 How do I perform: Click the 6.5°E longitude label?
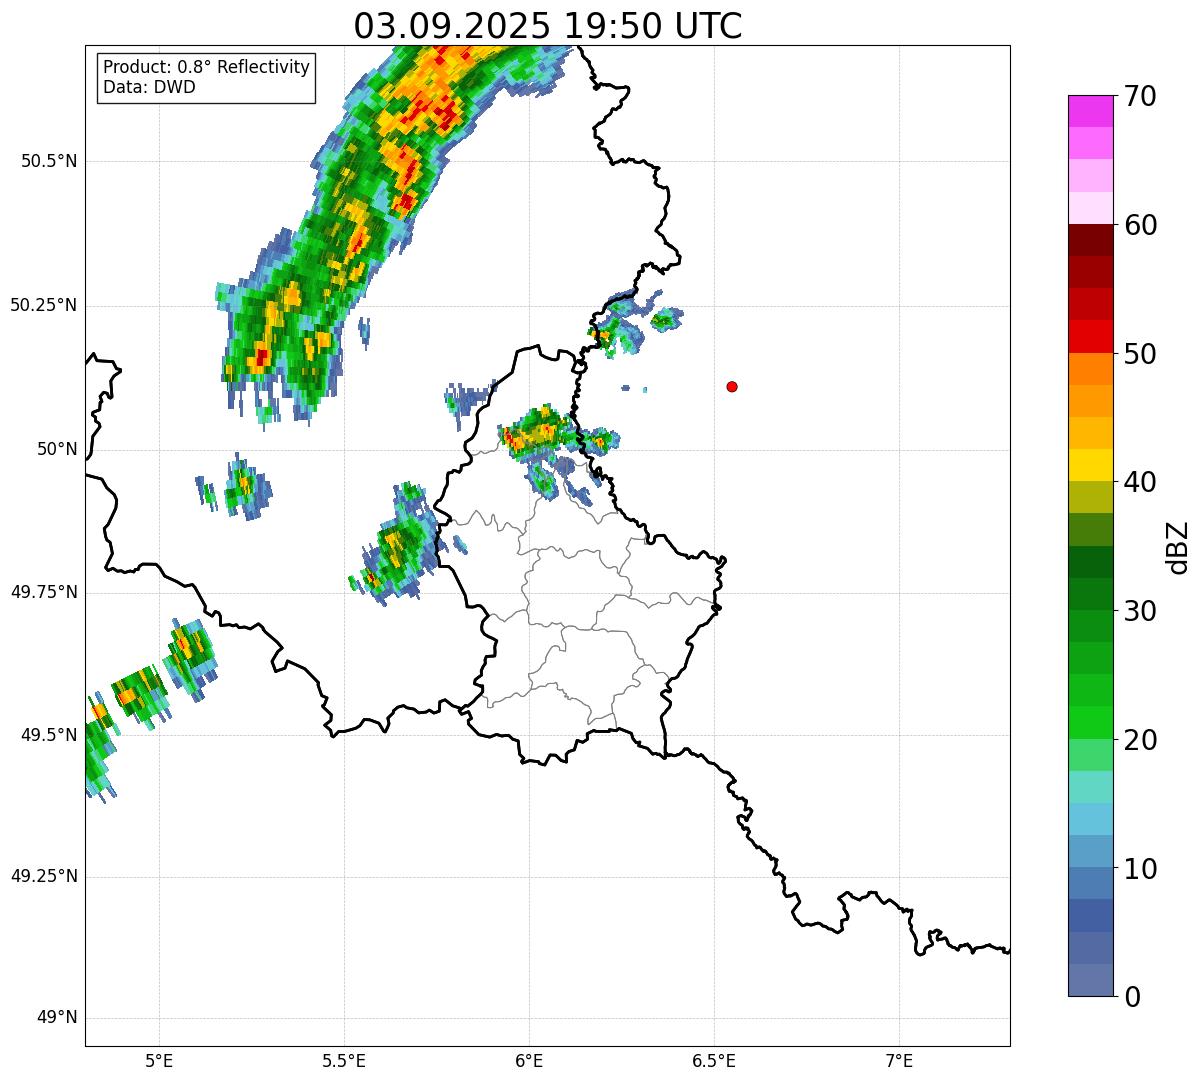point(714,1061)
